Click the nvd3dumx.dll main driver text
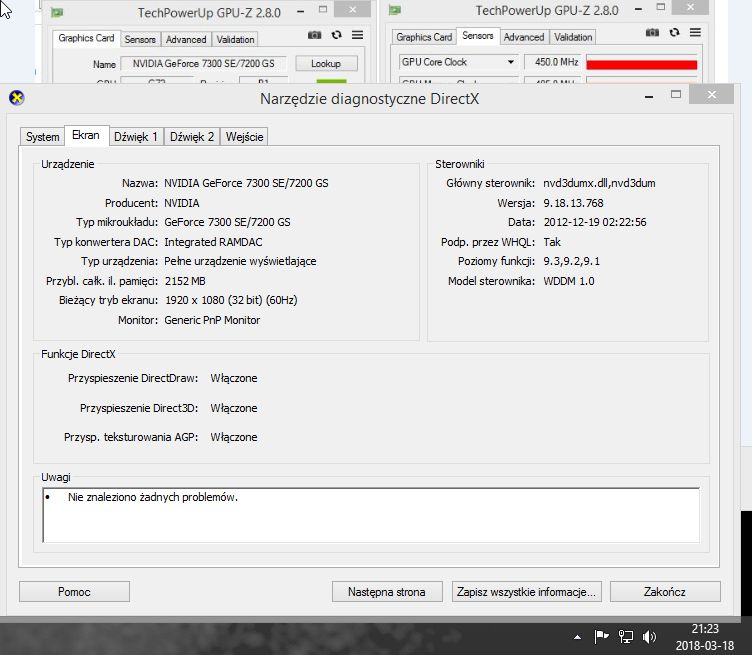Viewport: 752px width, 655px height. point(599,183)
